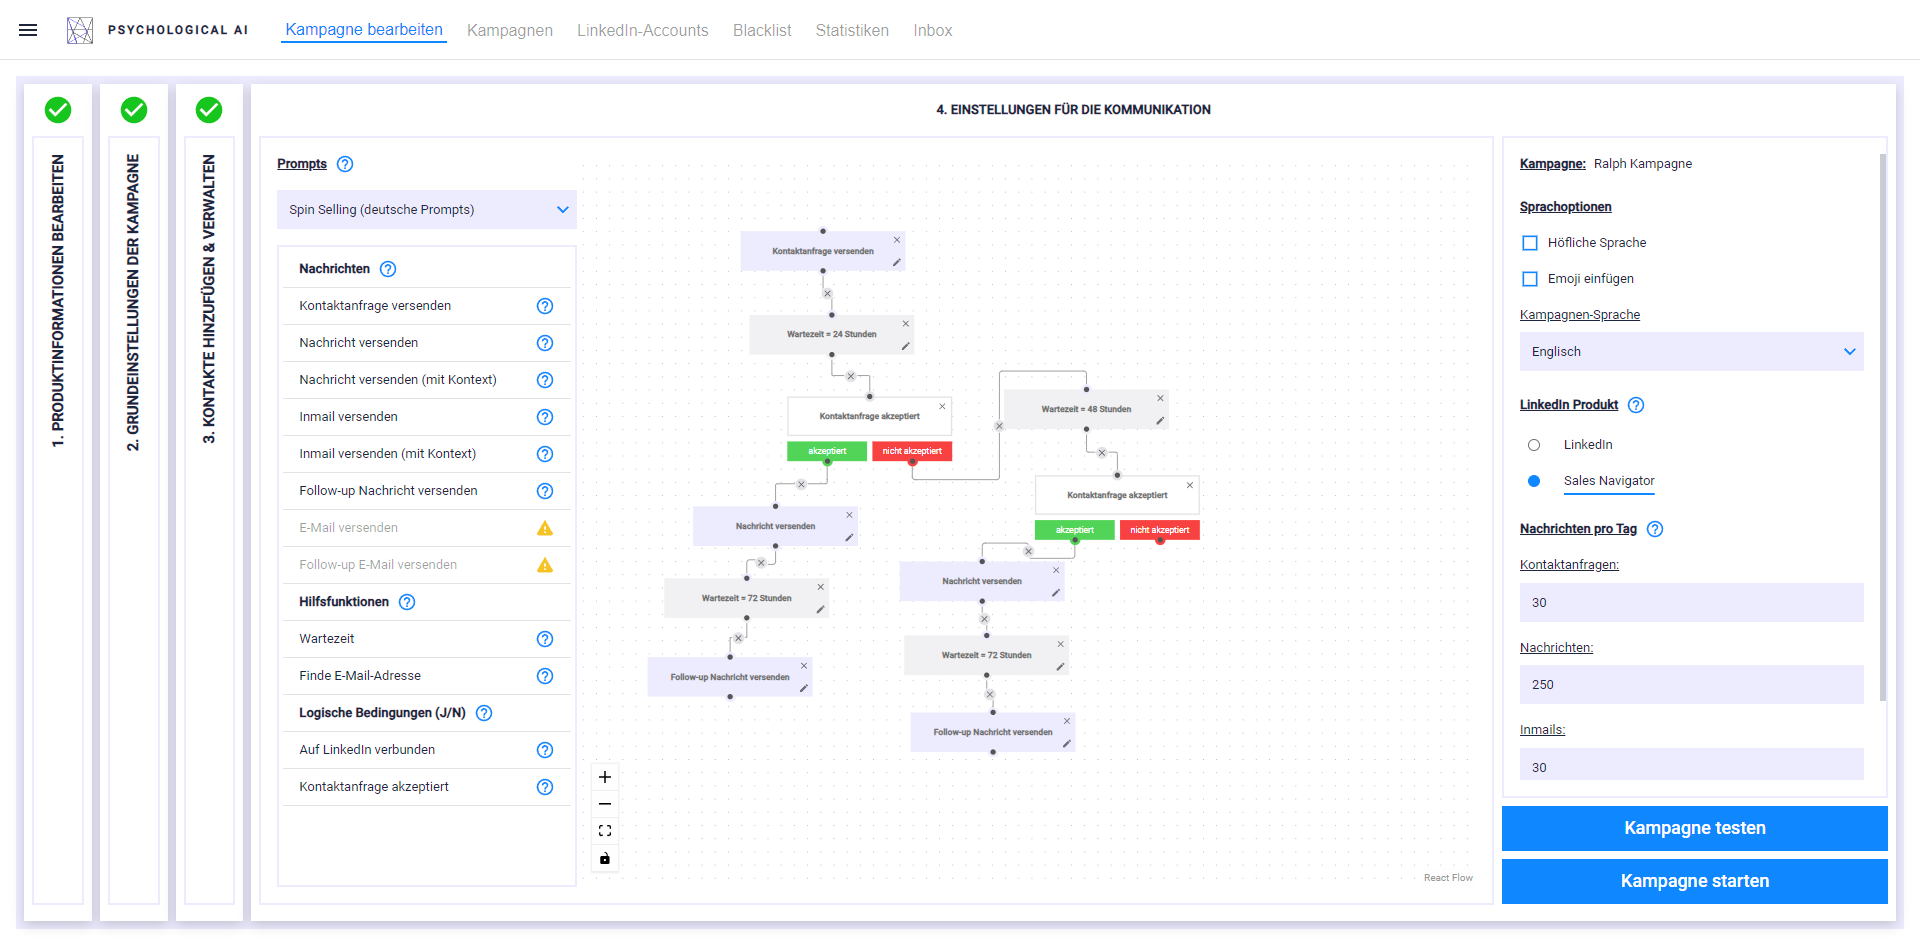This screenshot has width=1920, height=945.
Task: Click the Kampagnen-Sprache label link
Action: pos(1580,315)
